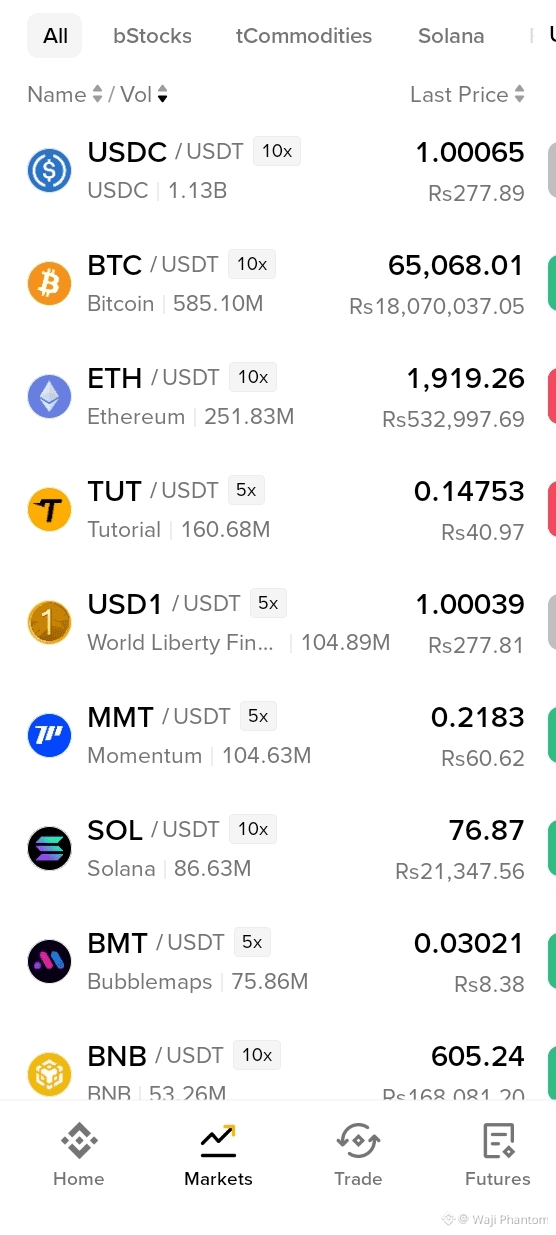Select the All filter chip
556x1235 pixels.
coord(55,36)
